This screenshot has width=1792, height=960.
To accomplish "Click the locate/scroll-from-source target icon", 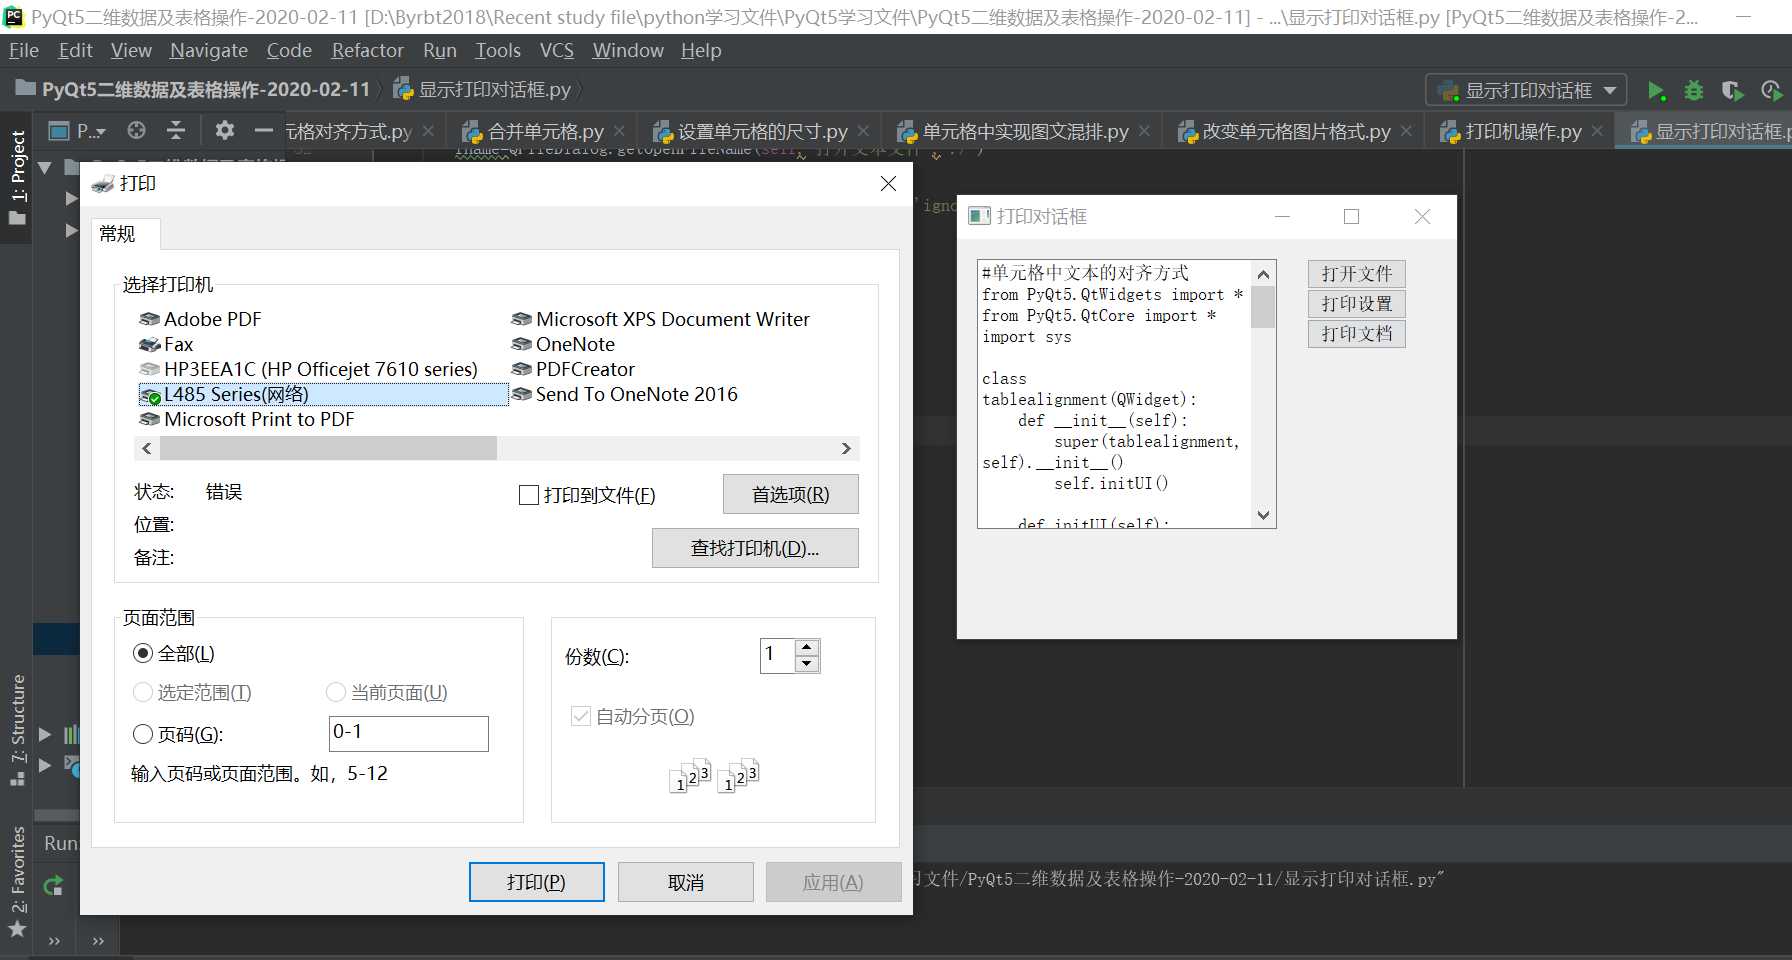I will coord(137,131).
